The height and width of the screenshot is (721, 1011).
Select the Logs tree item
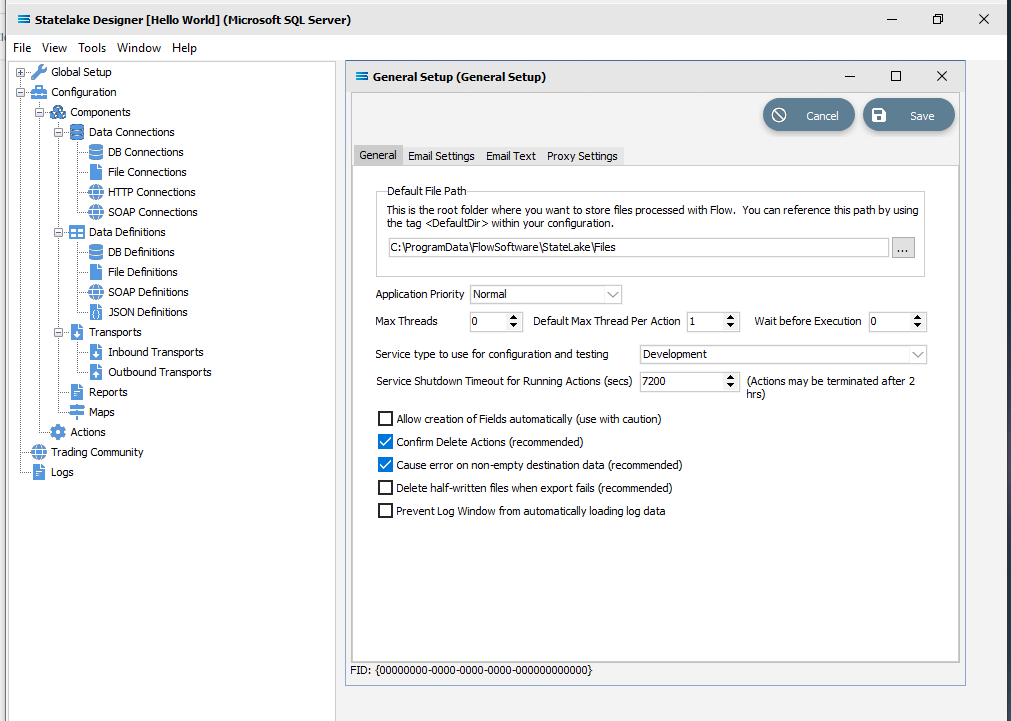click(x=62, y=472)
